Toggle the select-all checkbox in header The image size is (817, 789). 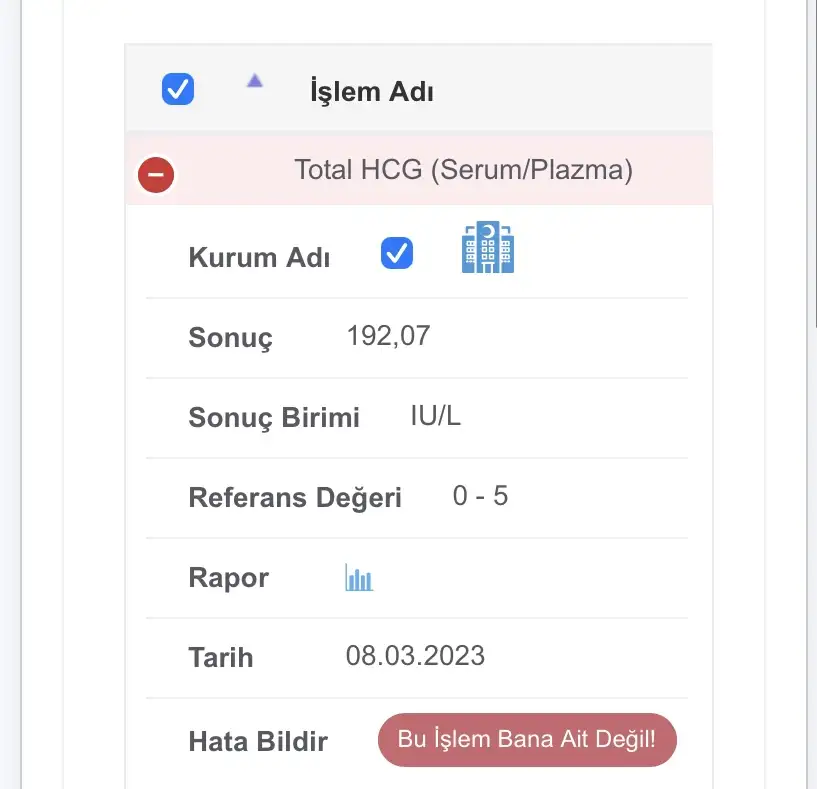(178, 90)
